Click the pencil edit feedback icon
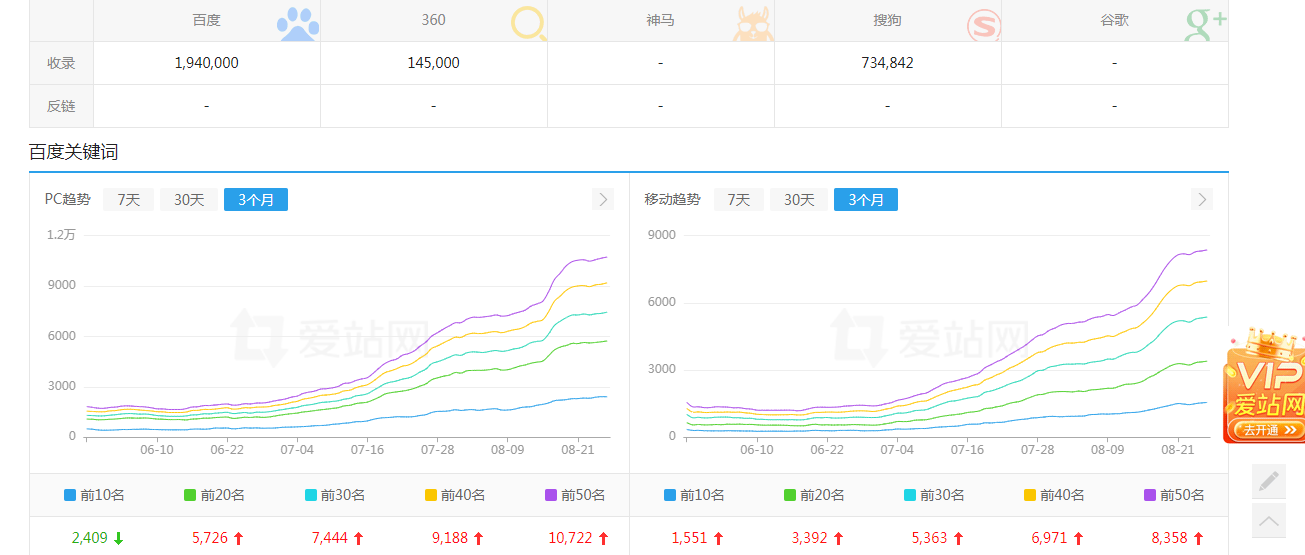 pos(1269,481)
